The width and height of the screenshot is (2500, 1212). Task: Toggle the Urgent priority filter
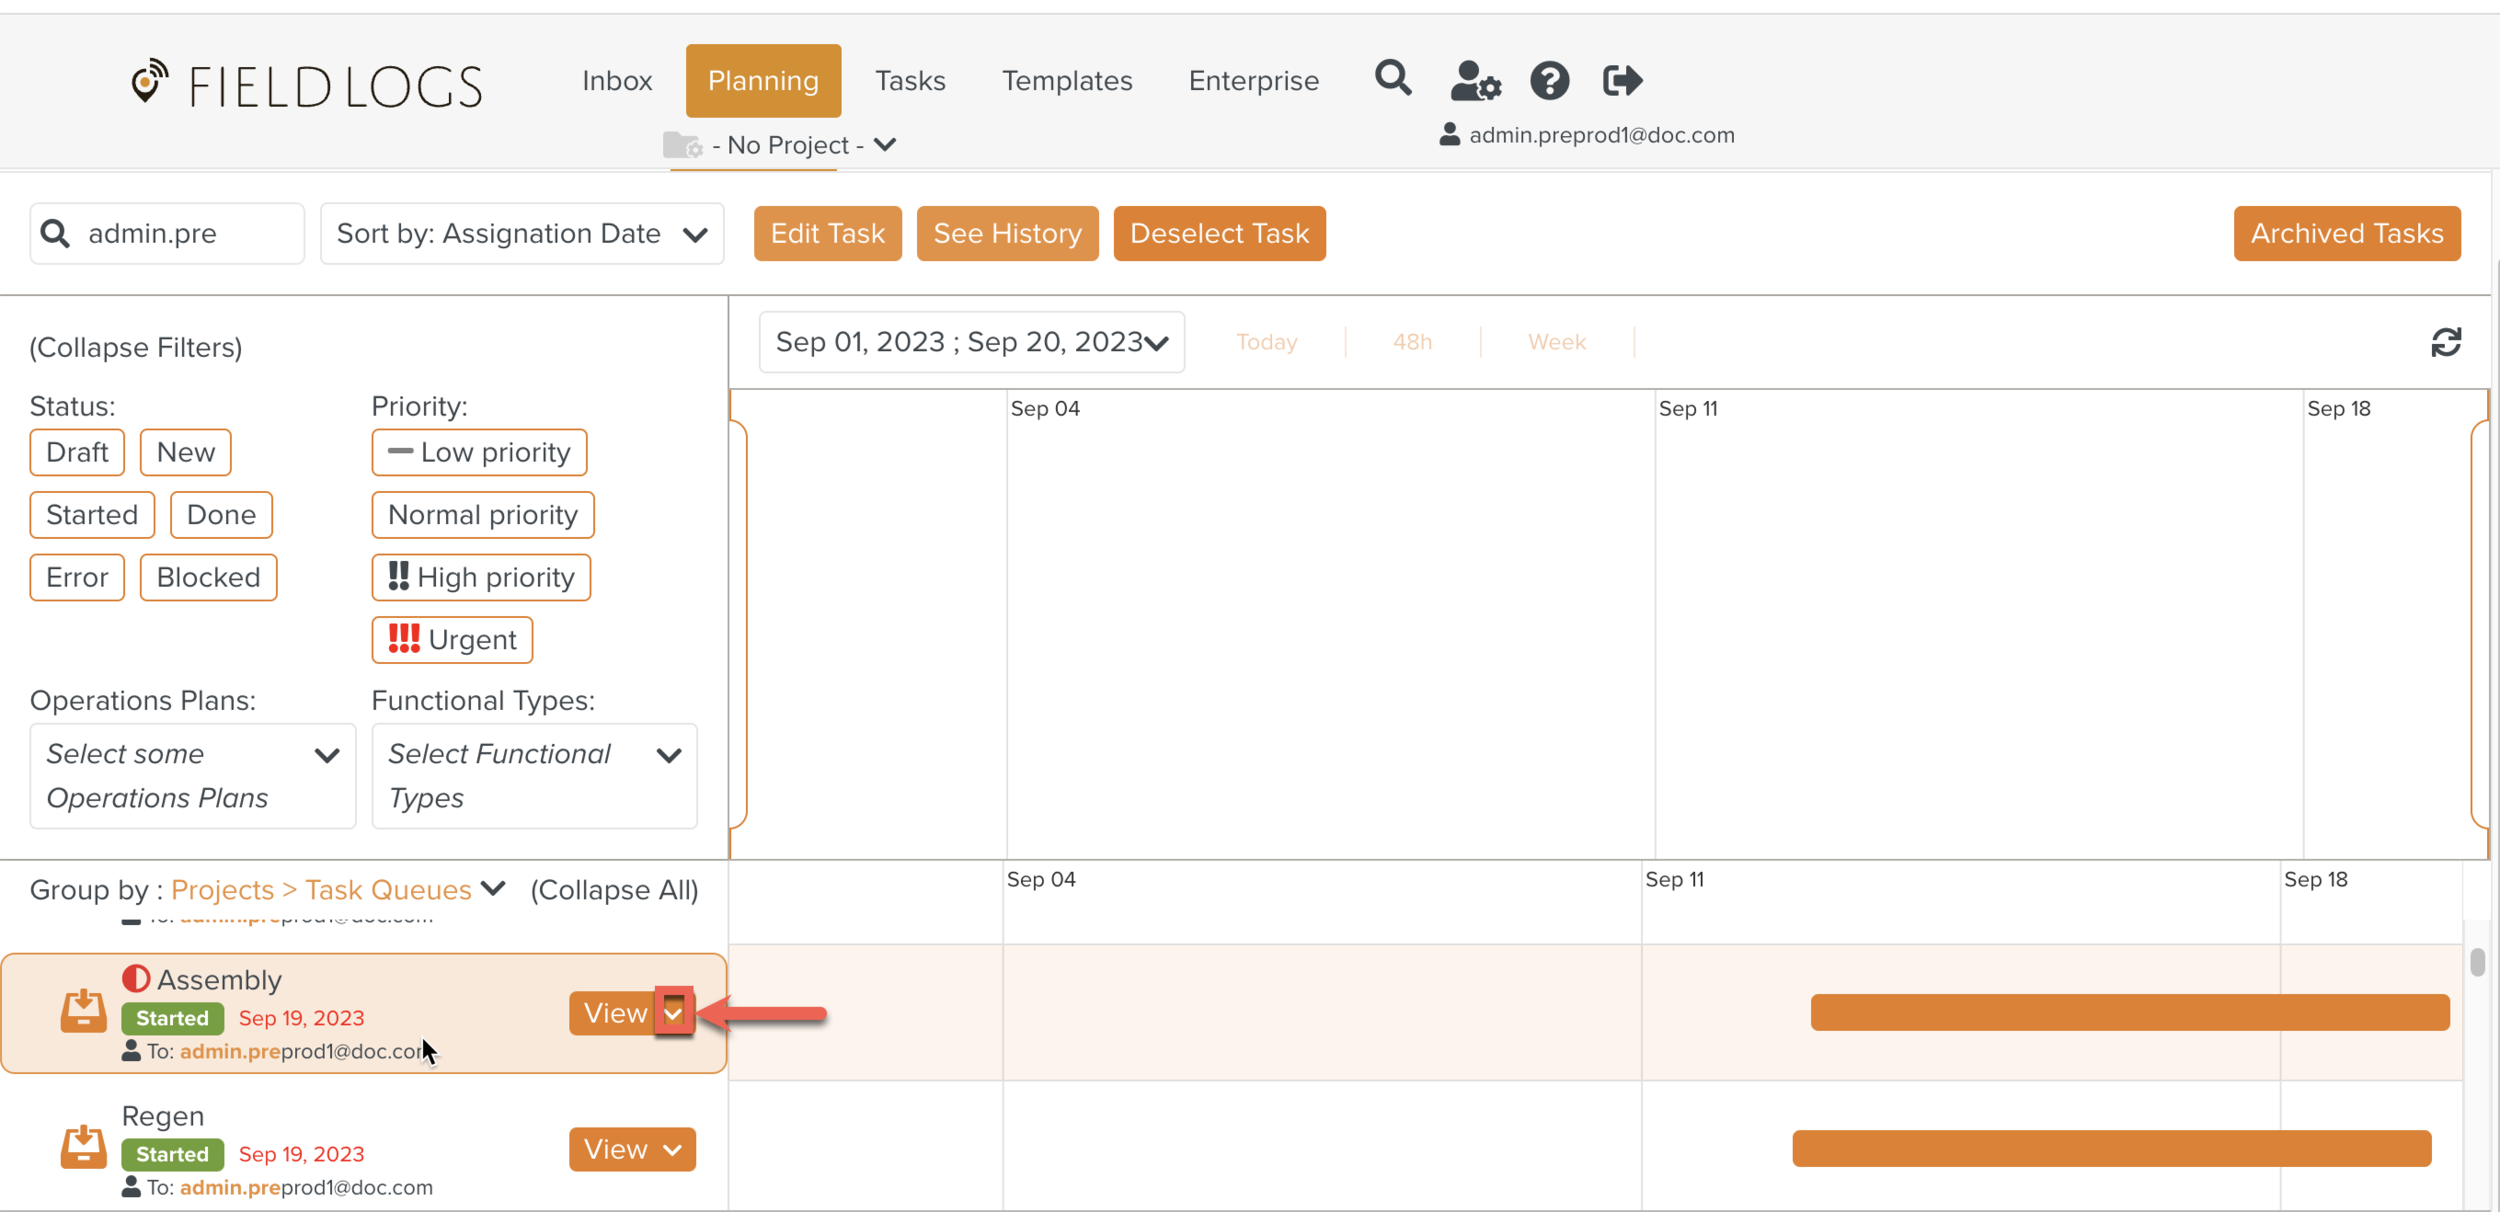452,640
